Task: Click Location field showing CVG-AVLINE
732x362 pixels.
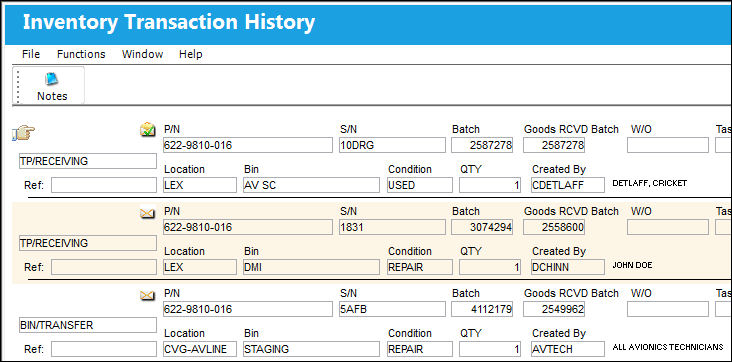Action: pos(200,349)
